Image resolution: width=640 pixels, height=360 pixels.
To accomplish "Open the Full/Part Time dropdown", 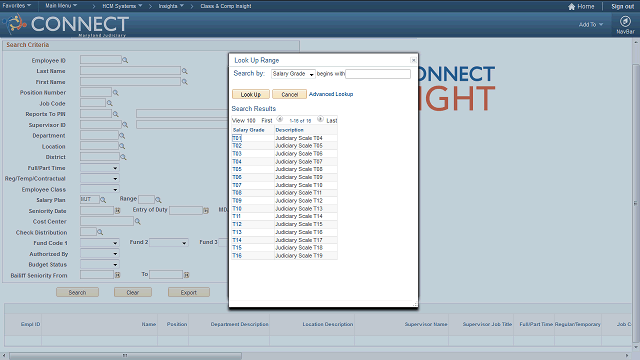I will [100, 168].
